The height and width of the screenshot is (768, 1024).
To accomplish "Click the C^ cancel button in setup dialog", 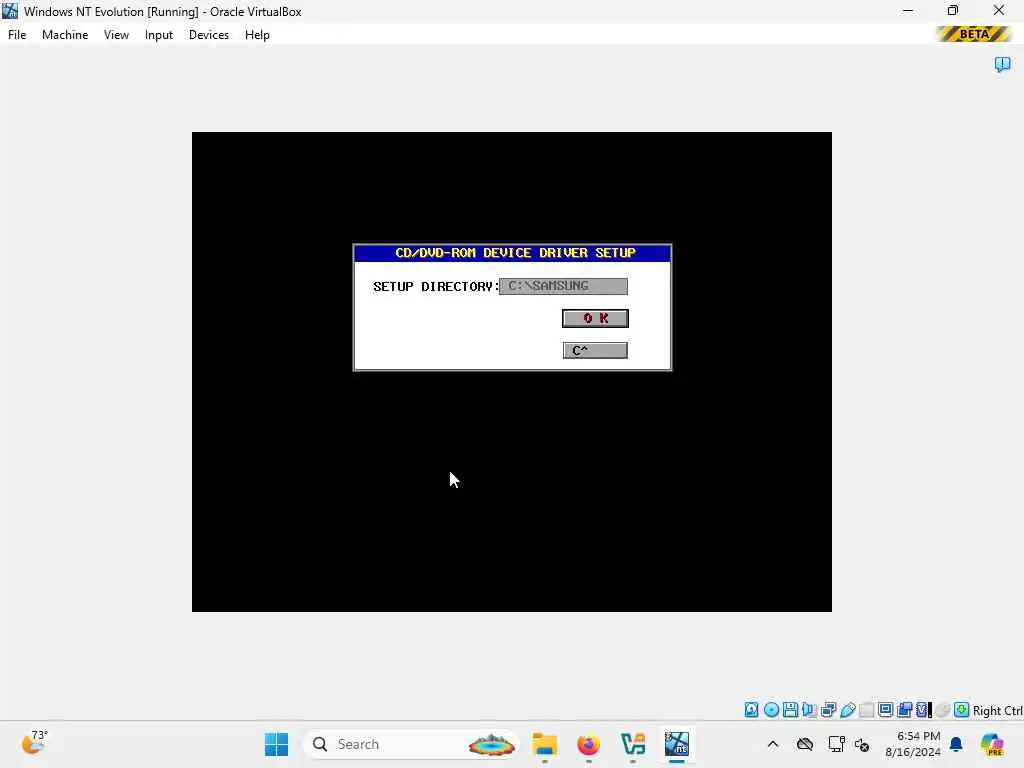I will 595,351.
